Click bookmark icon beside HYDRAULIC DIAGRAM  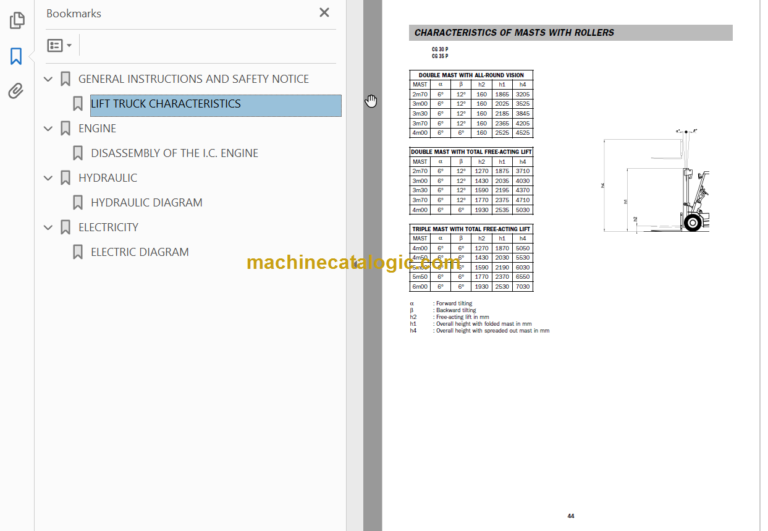77,203
